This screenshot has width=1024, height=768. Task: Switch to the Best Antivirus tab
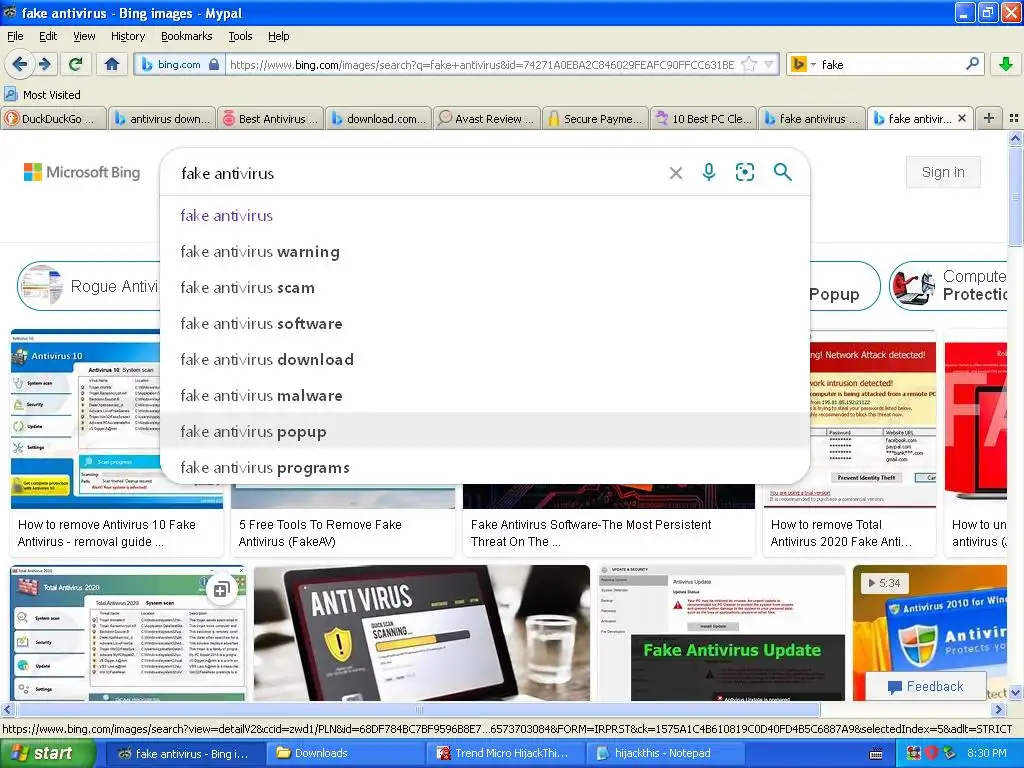point(270,119)
